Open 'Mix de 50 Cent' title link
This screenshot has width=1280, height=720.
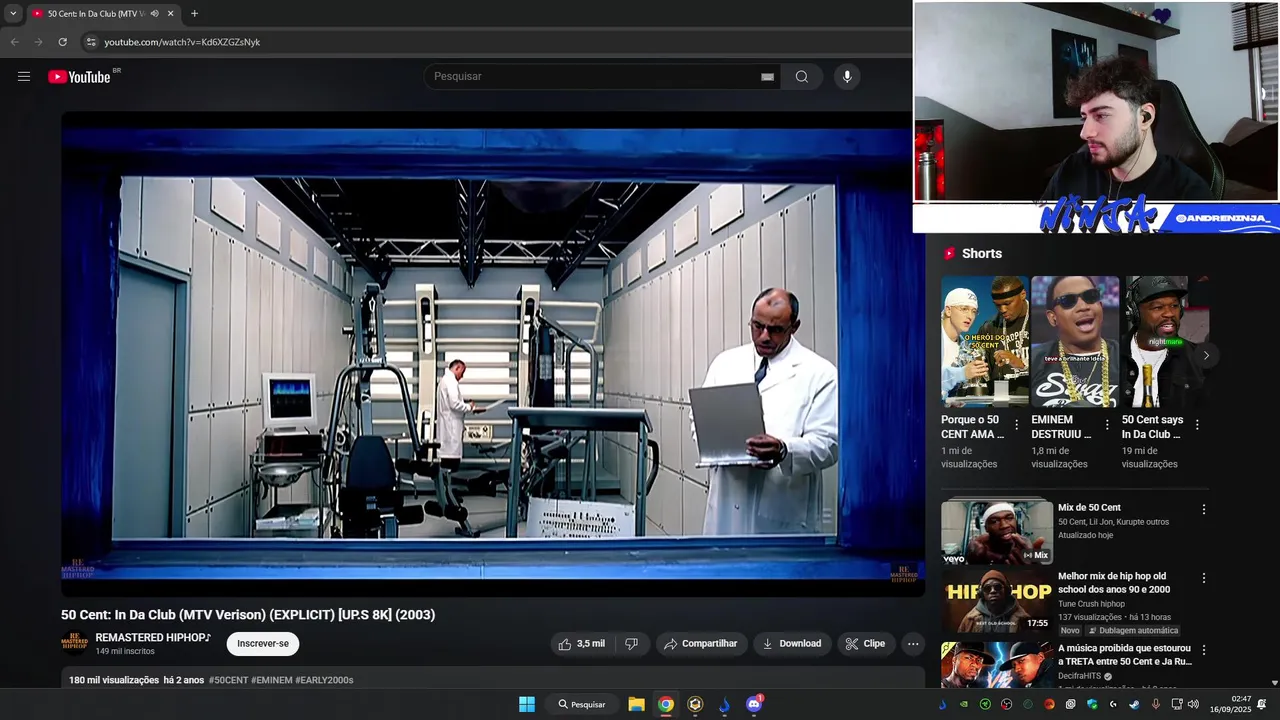(1089, 508)
